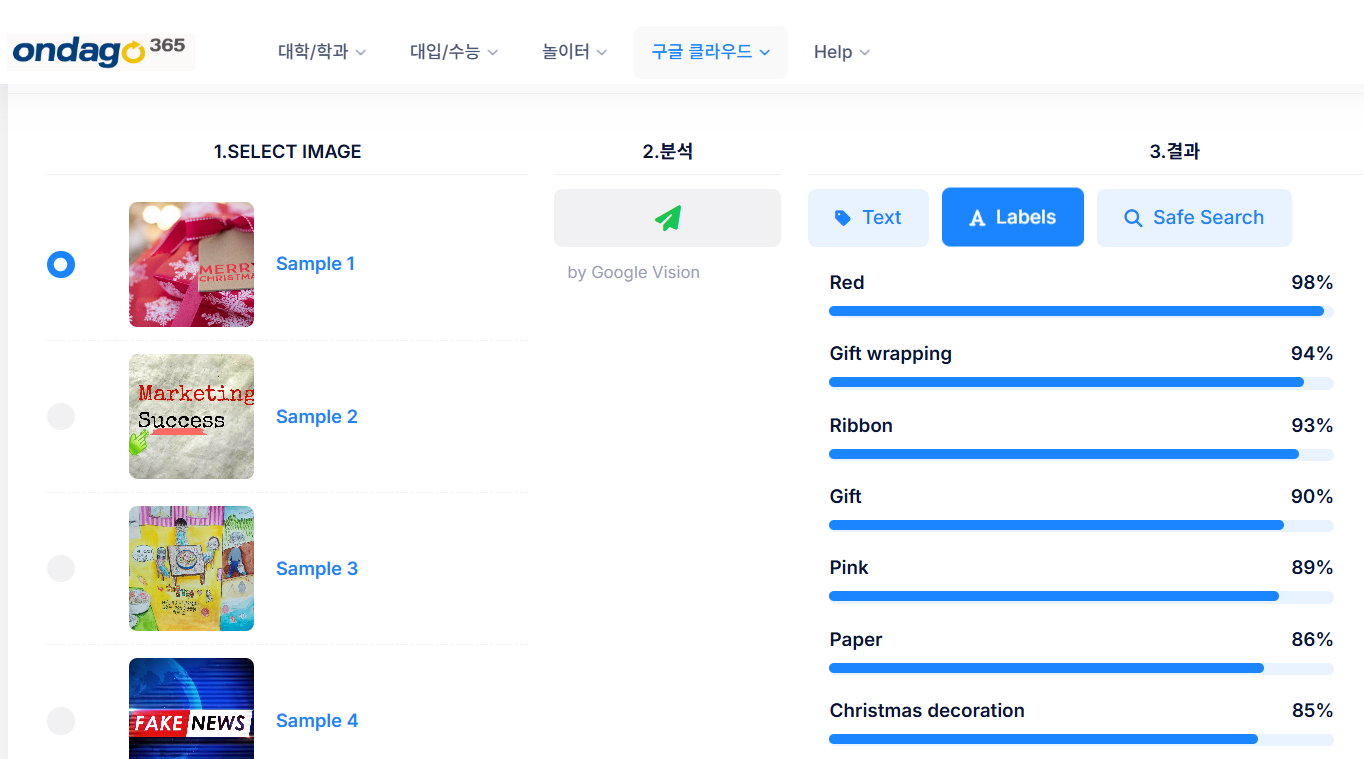
Task: Select the Sample 2 radio button
Action: click(x=61, y=416)
